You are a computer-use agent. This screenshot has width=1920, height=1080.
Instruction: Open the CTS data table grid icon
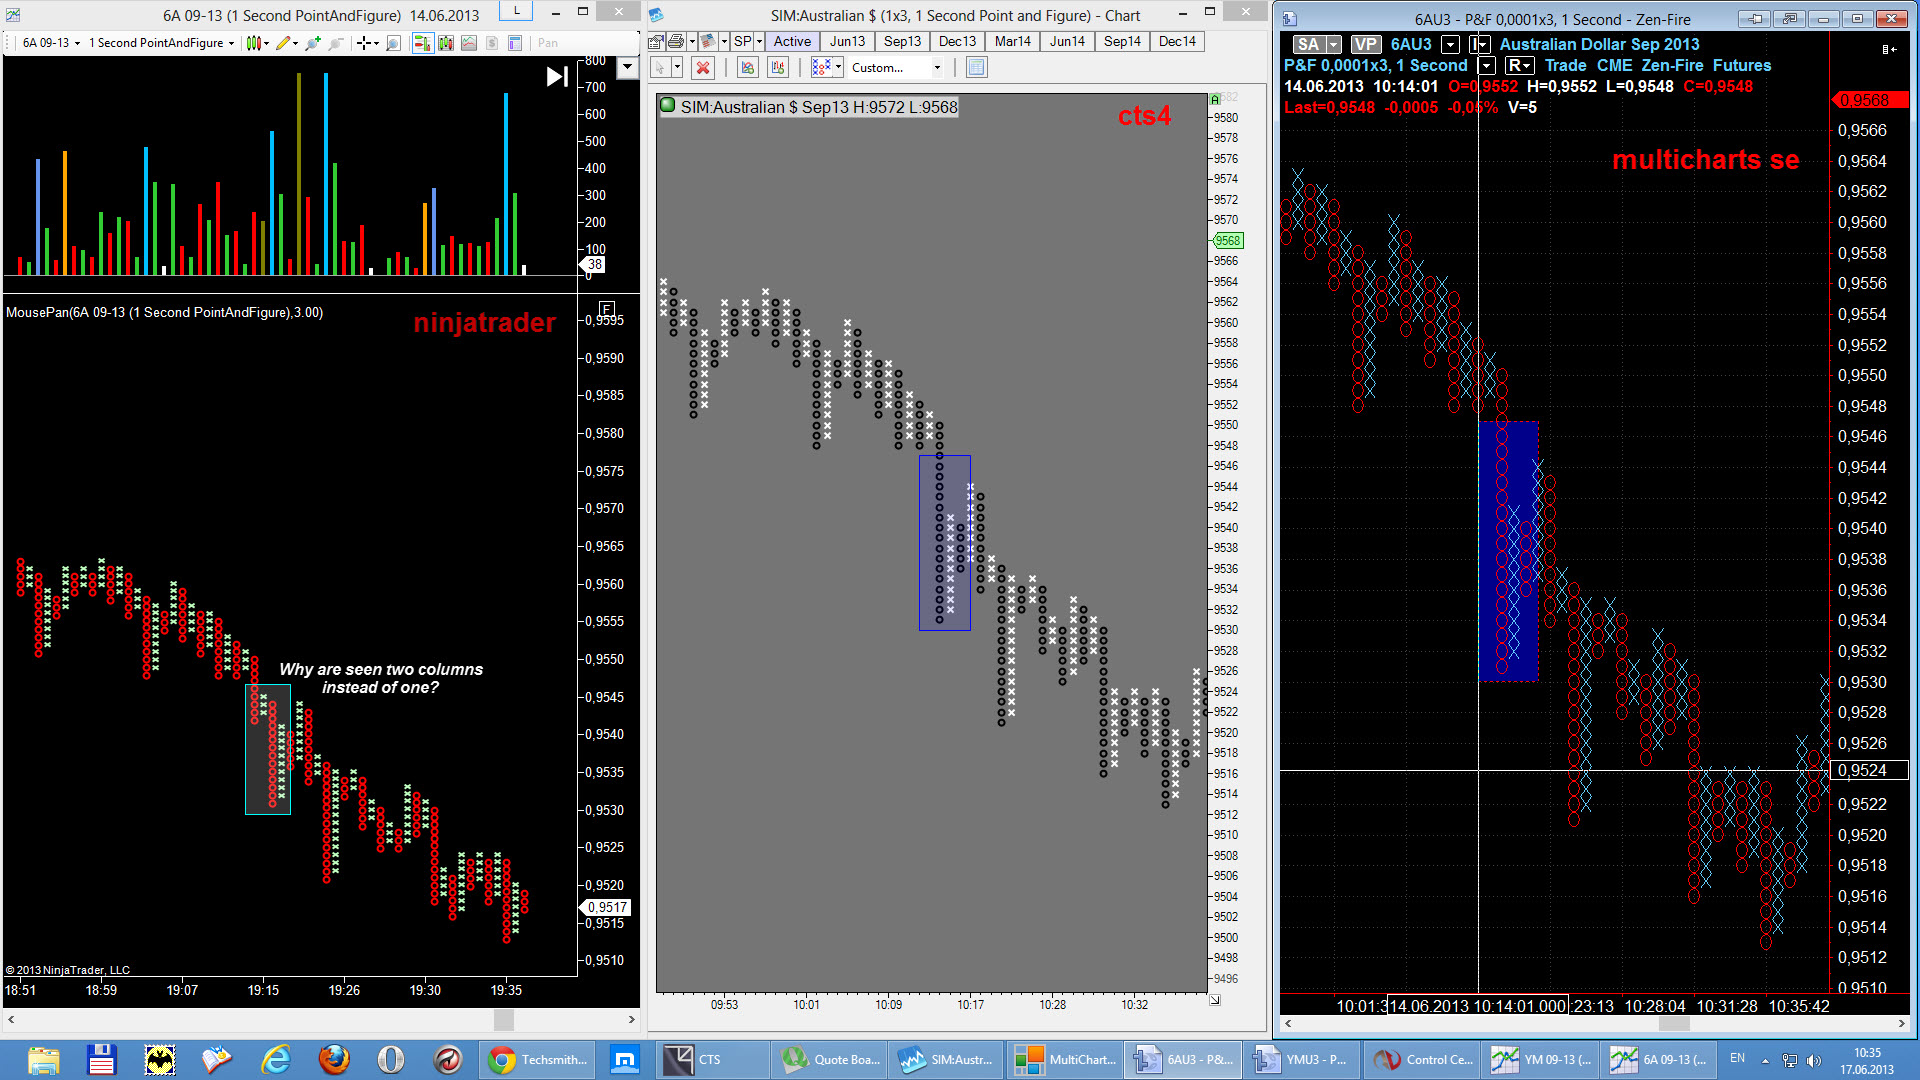tap(977, 67)
